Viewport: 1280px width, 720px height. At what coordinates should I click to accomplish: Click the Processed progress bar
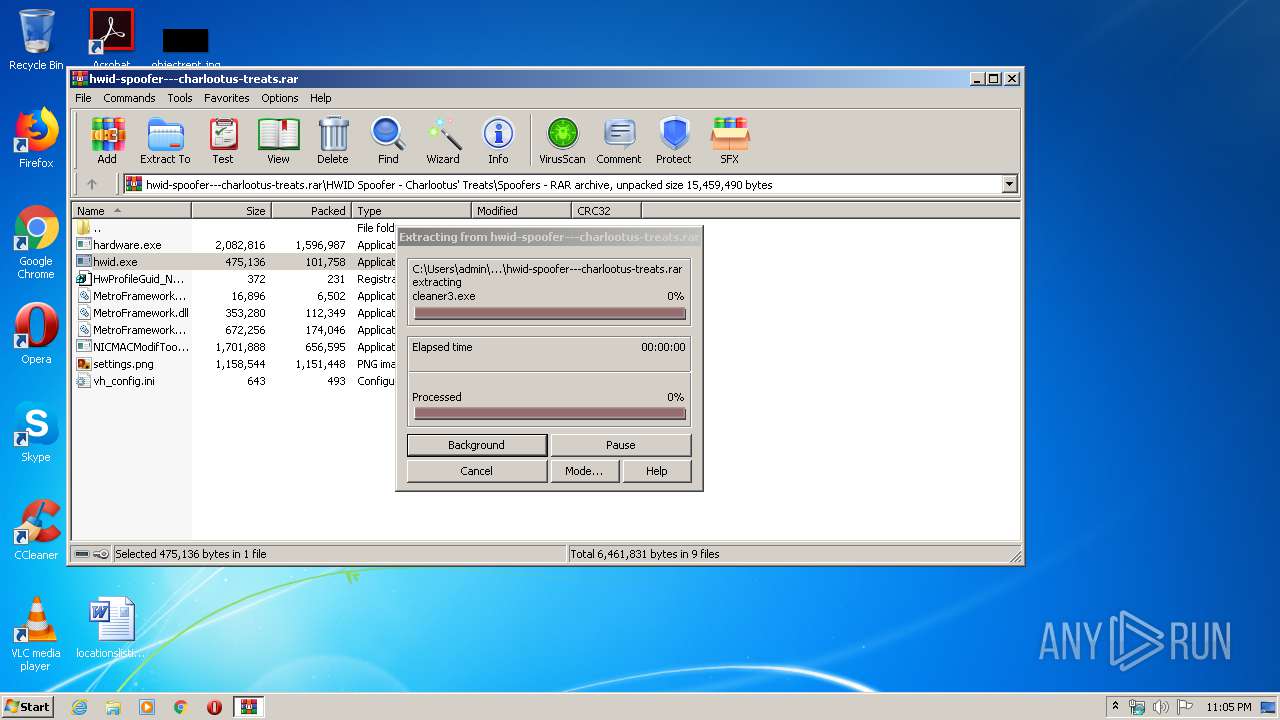click(x=549, y=414)
